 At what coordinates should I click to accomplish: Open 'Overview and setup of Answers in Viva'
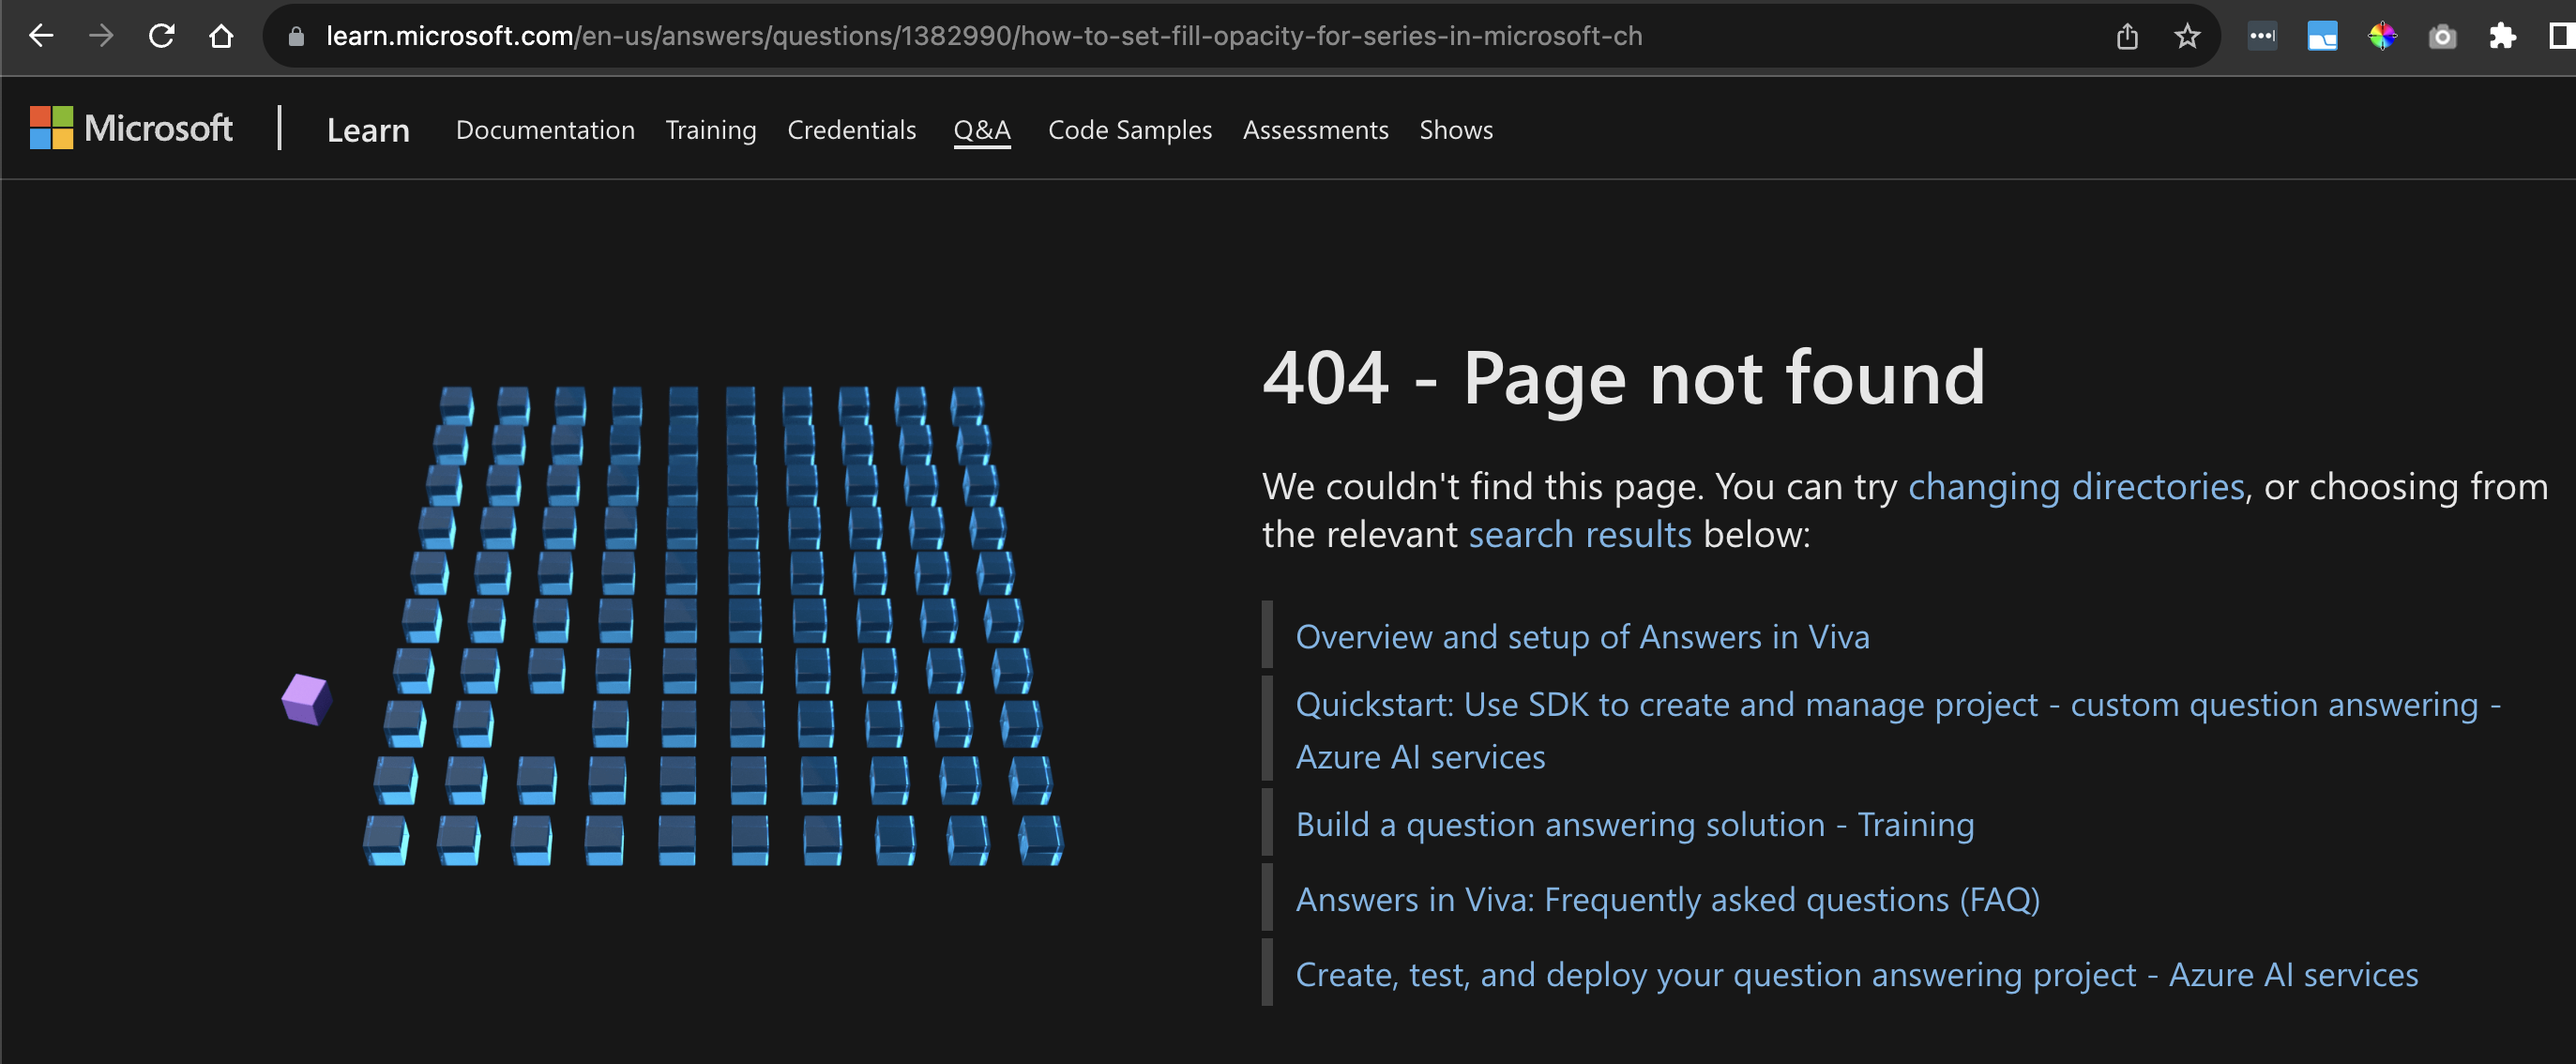point(1582,637)
